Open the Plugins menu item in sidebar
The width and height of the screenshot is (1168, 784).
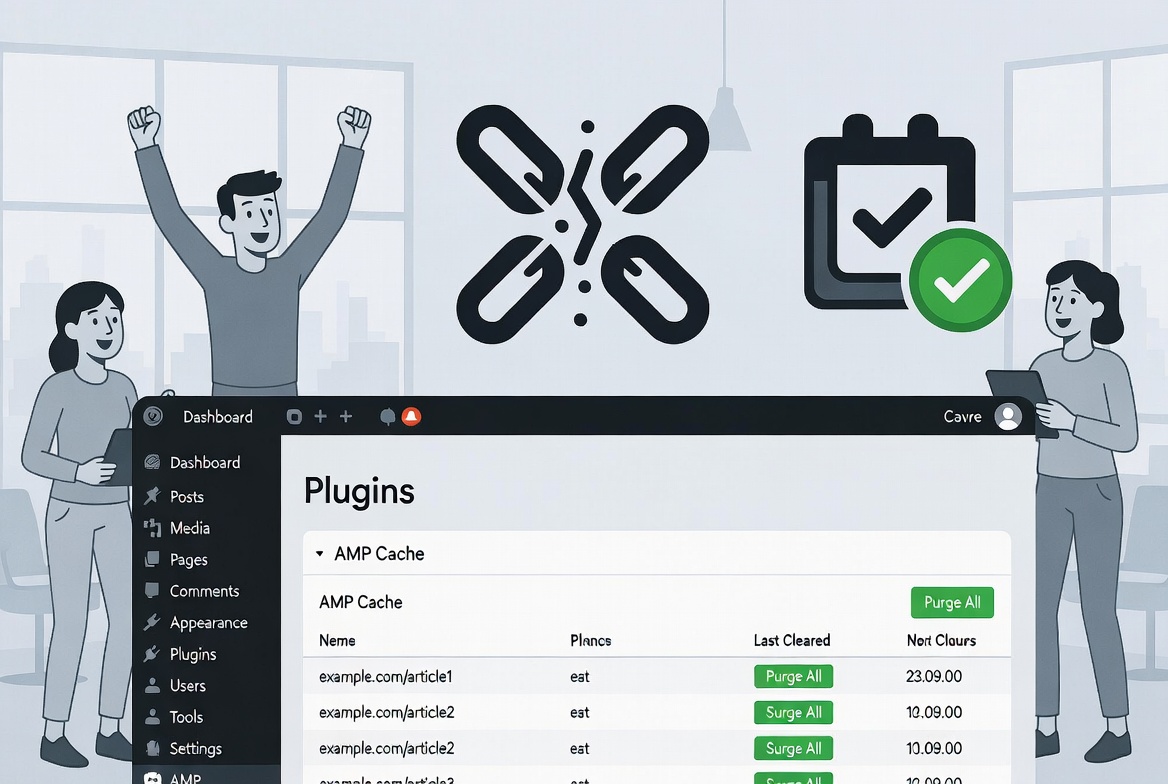point(193,654)
